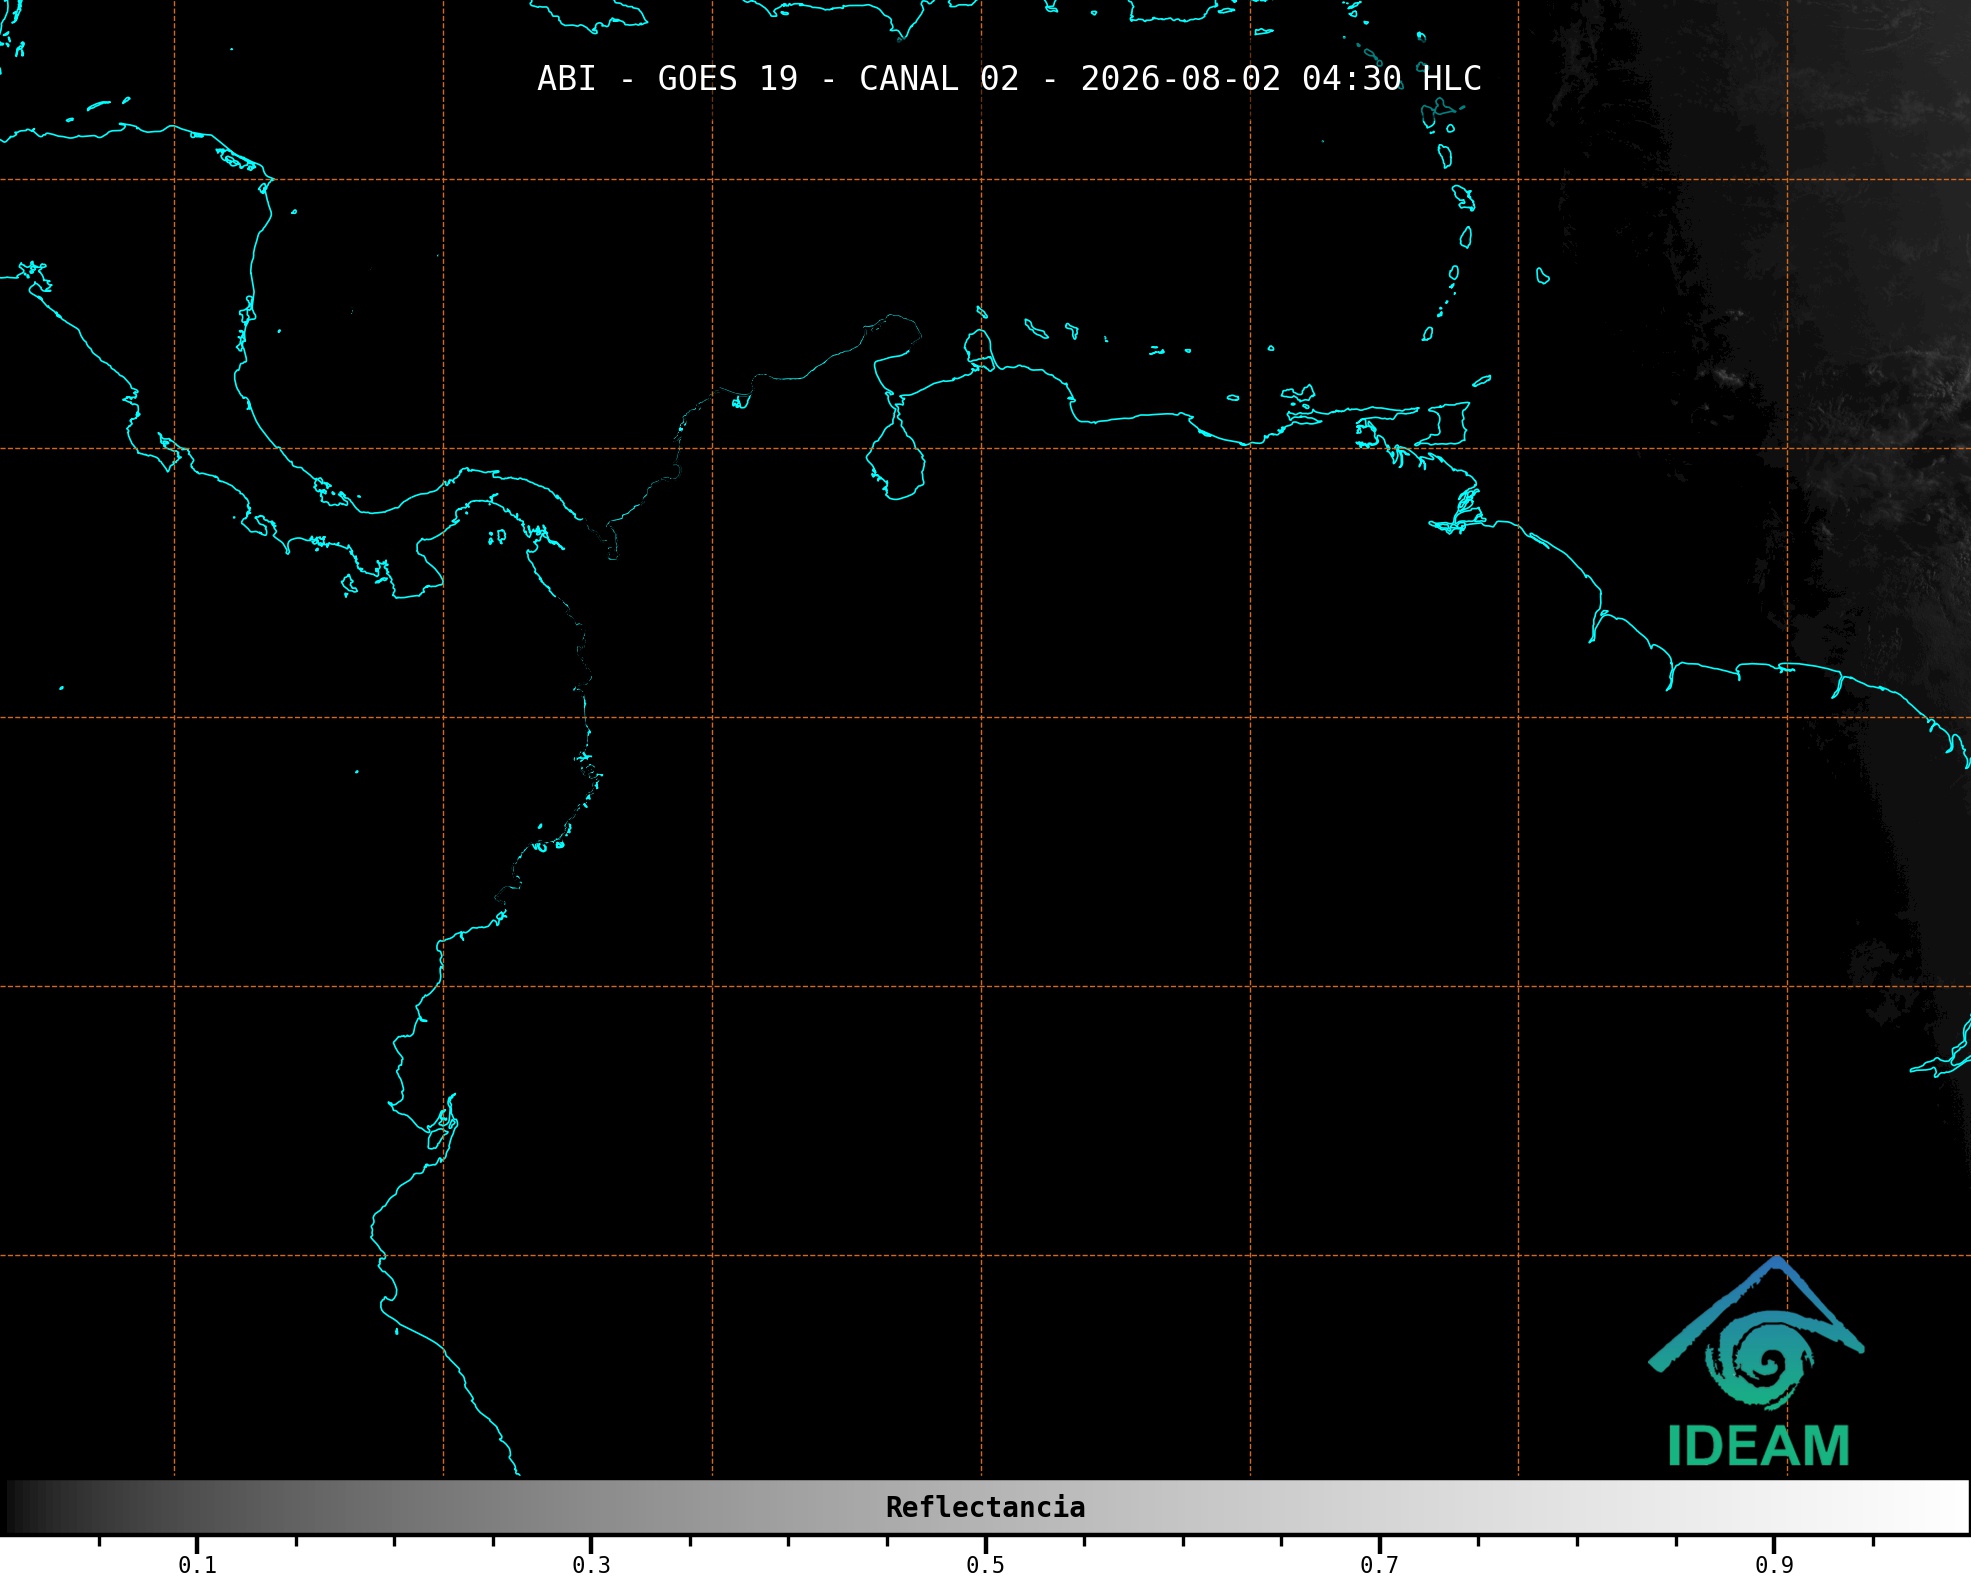
Task: Click the IDEAM logo
Action: 1756,1362
